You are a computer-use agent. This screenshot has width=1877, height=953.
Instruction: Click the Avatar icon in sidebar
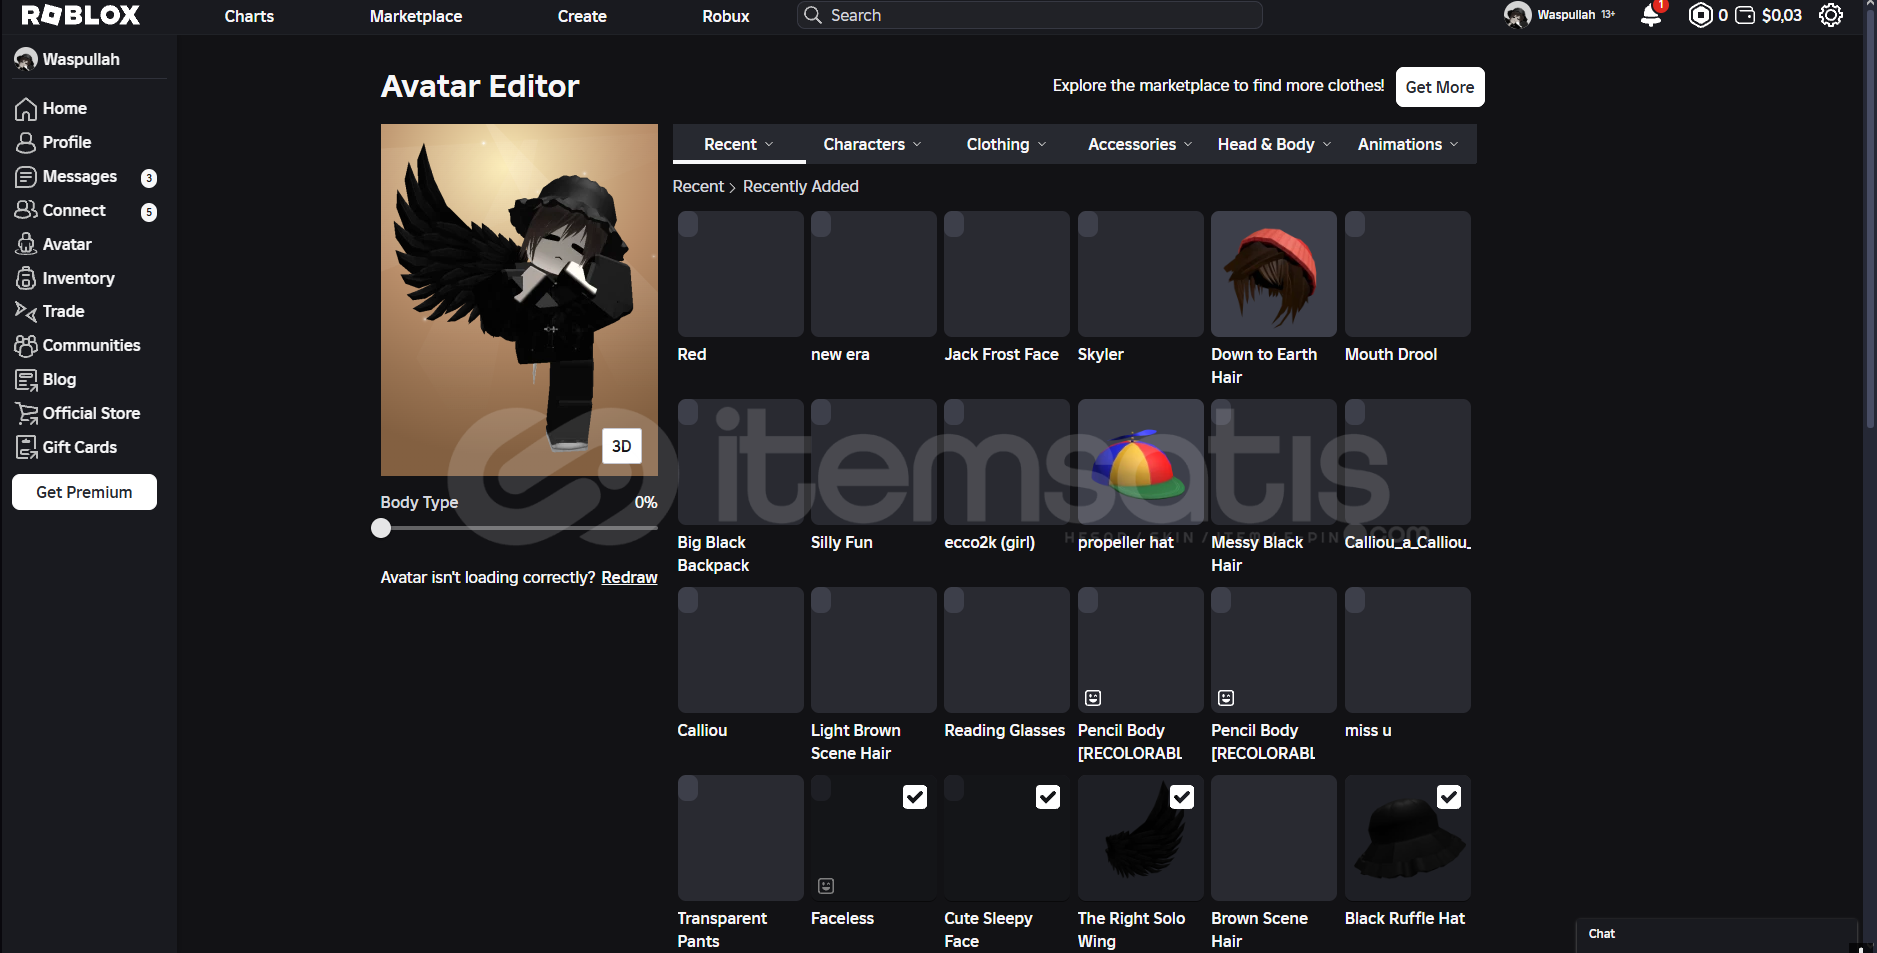26,244
